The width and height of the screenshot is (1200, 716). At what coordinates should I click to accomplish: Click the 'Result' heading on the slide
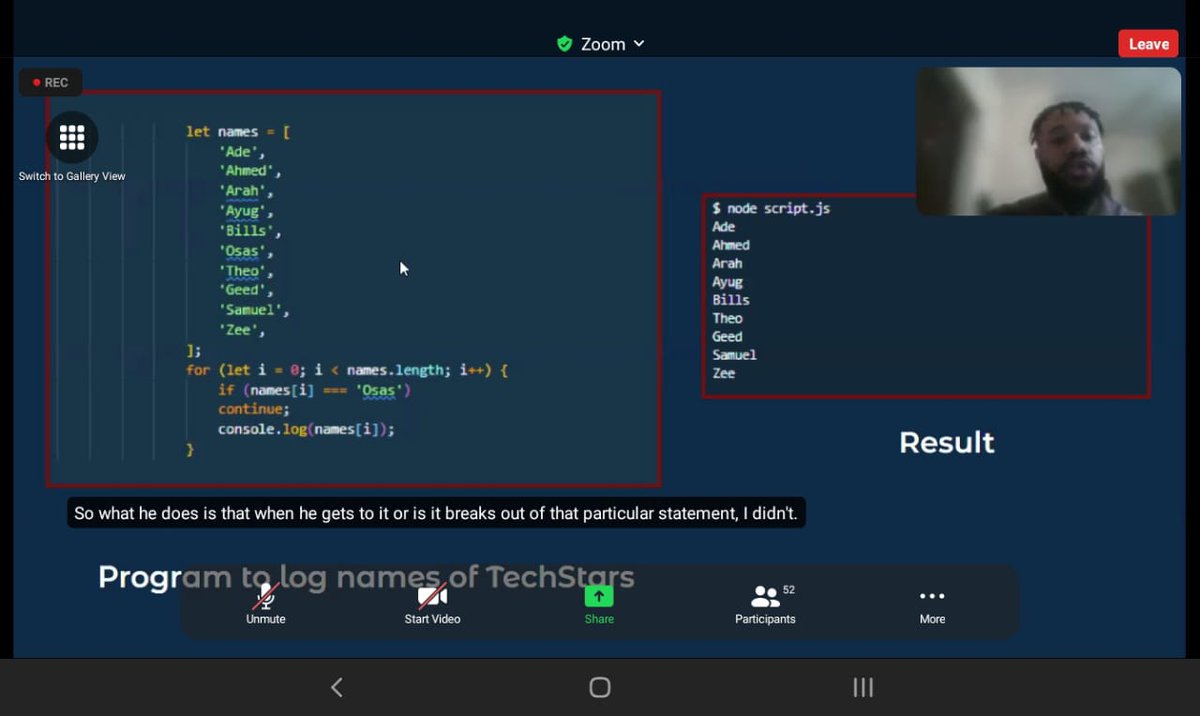[x=947, y=443]
